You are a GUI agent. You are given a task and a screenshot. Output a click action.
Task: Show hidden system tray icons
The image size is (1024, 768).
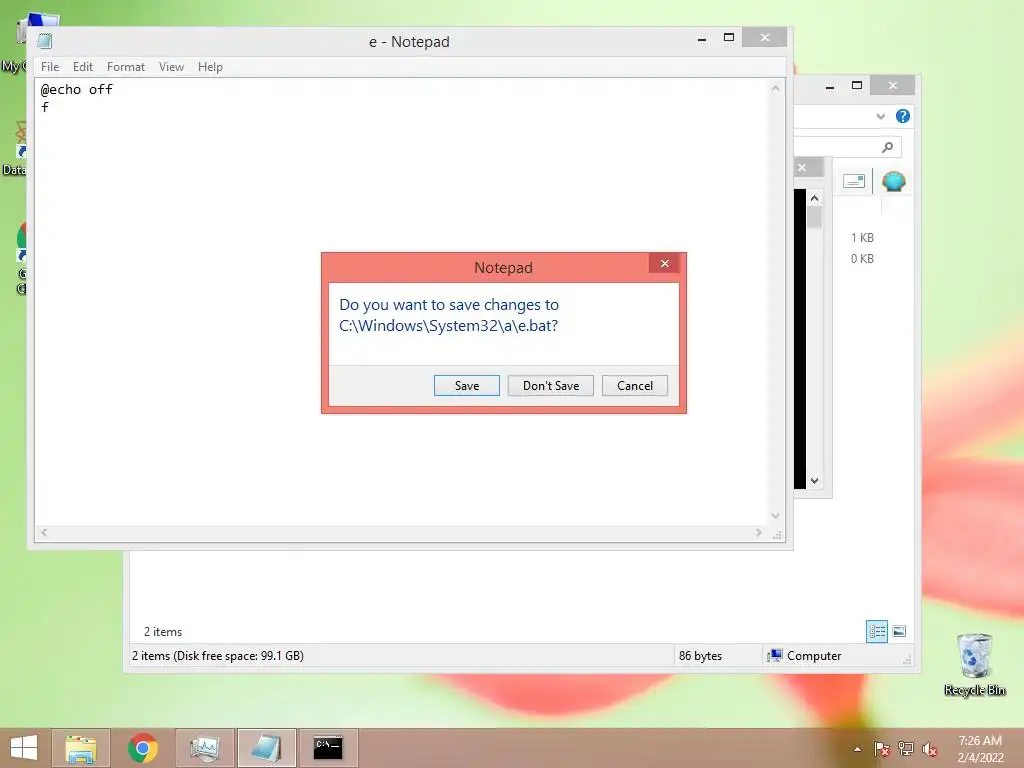pyautogui.click(x=857, y=749)
